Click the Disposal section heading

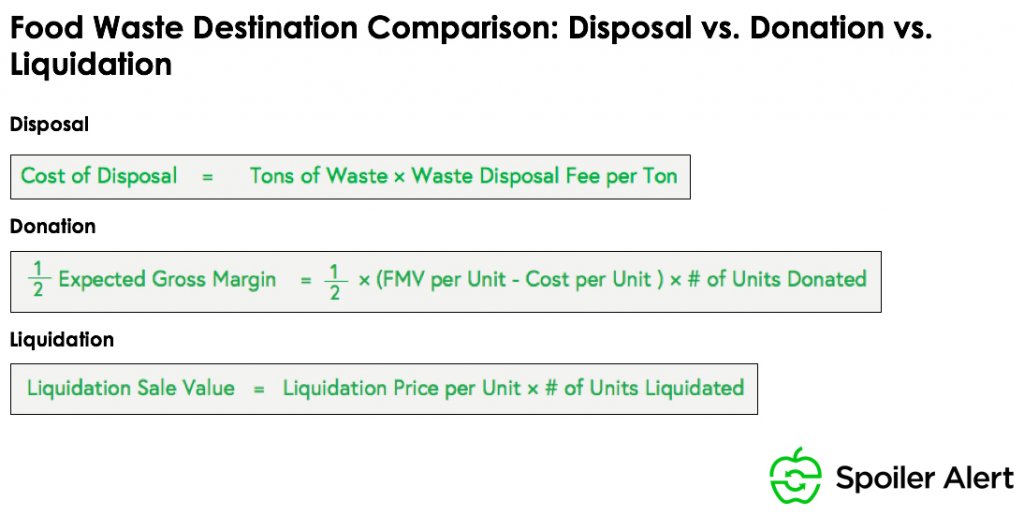click(x=49, y=125)
